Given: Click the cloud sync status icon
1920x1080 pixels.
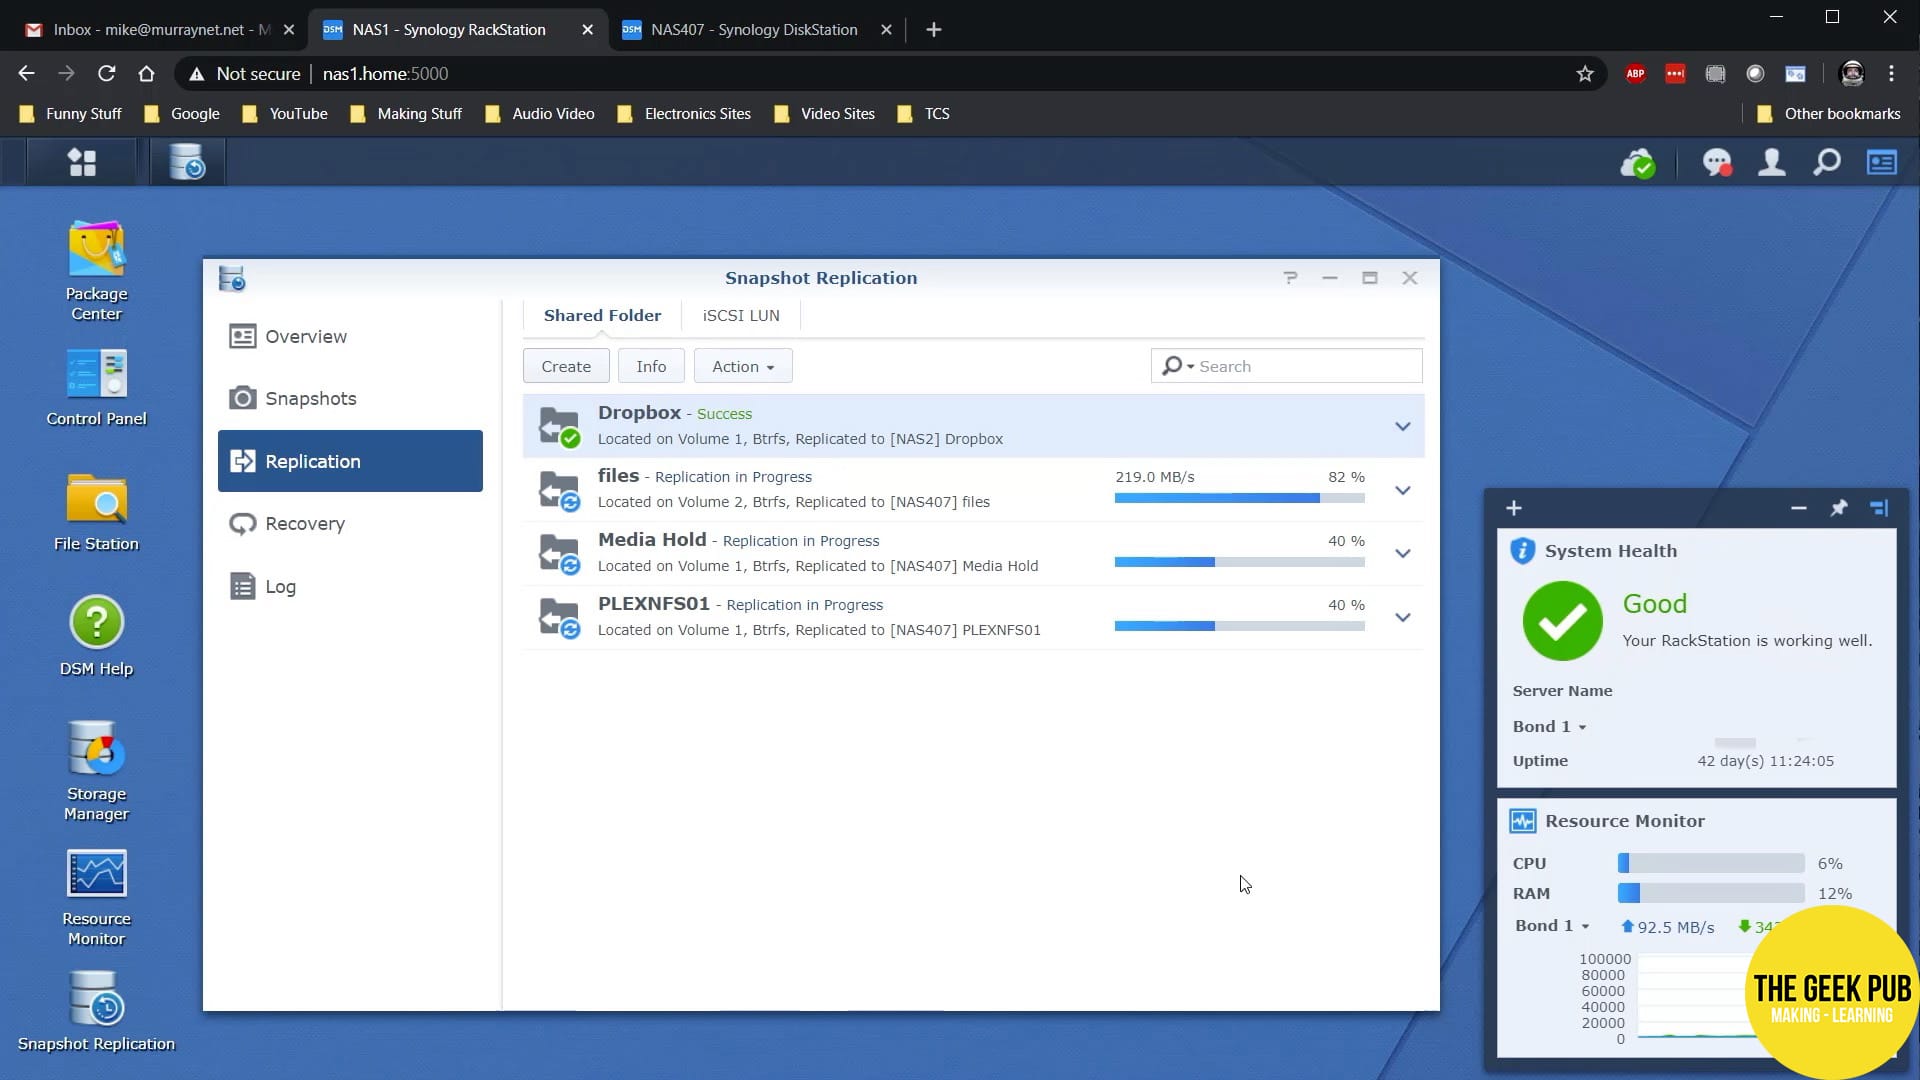Looking at the screenshot, I should point(1637,163).
